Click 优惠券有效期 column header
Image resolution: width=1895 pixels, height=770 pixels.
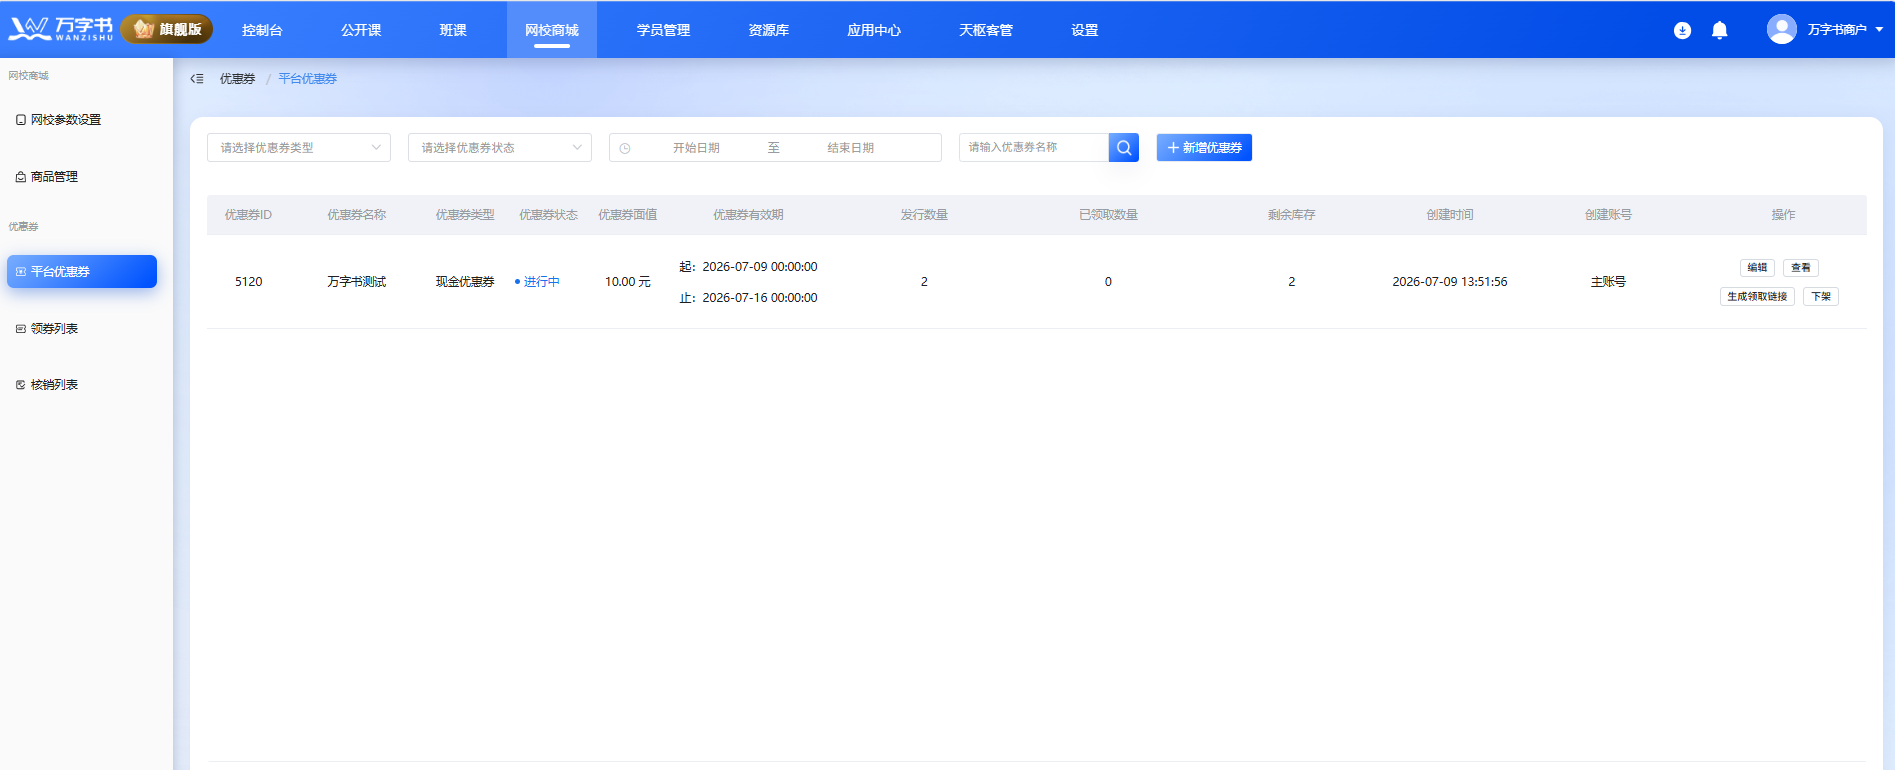coord(748,215)
